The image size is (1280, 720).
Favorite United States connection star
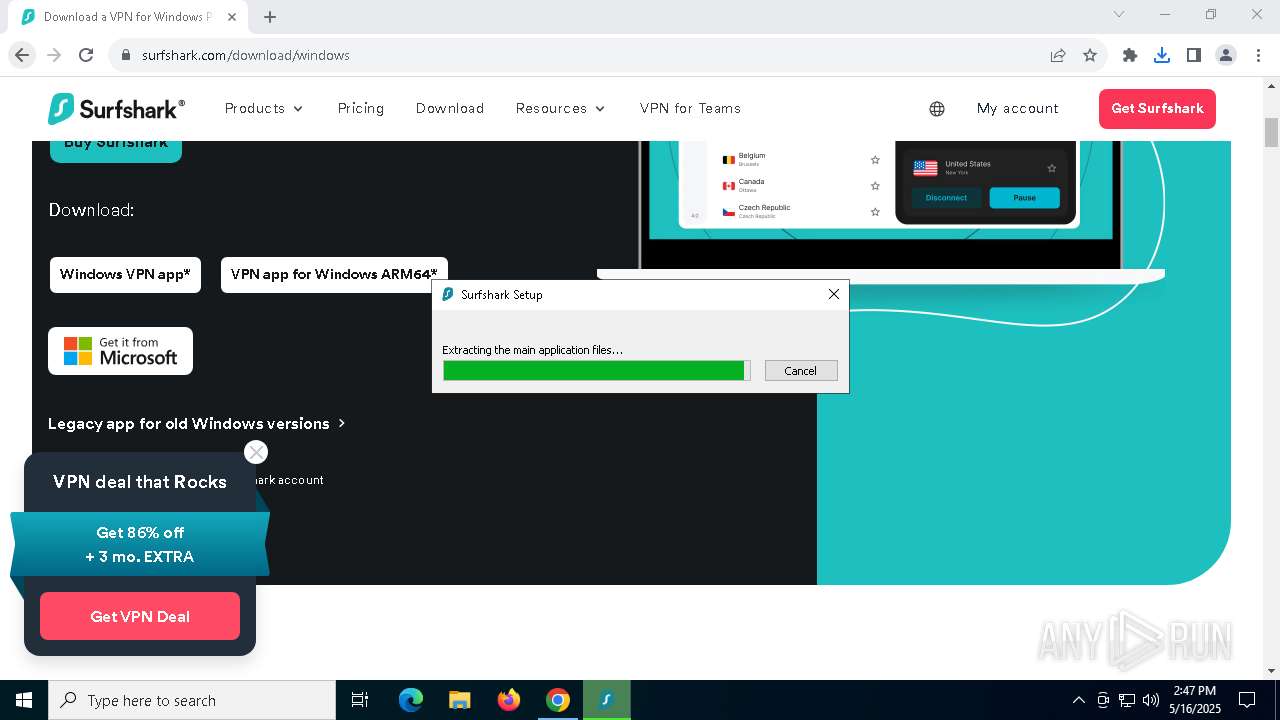click(1051, 168)
